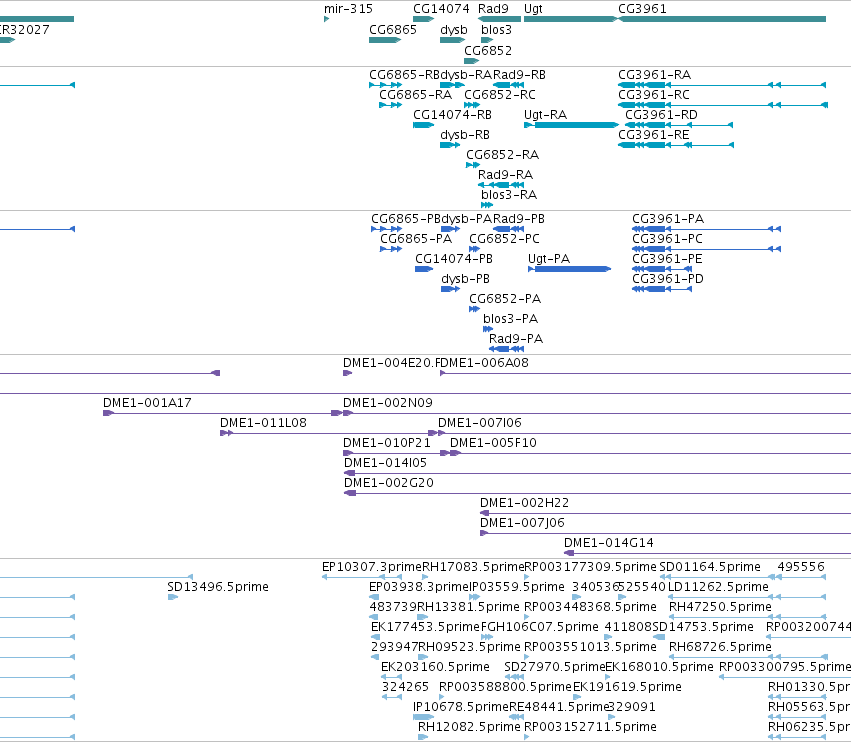Click protein CG6852-PC

[504, 239]
